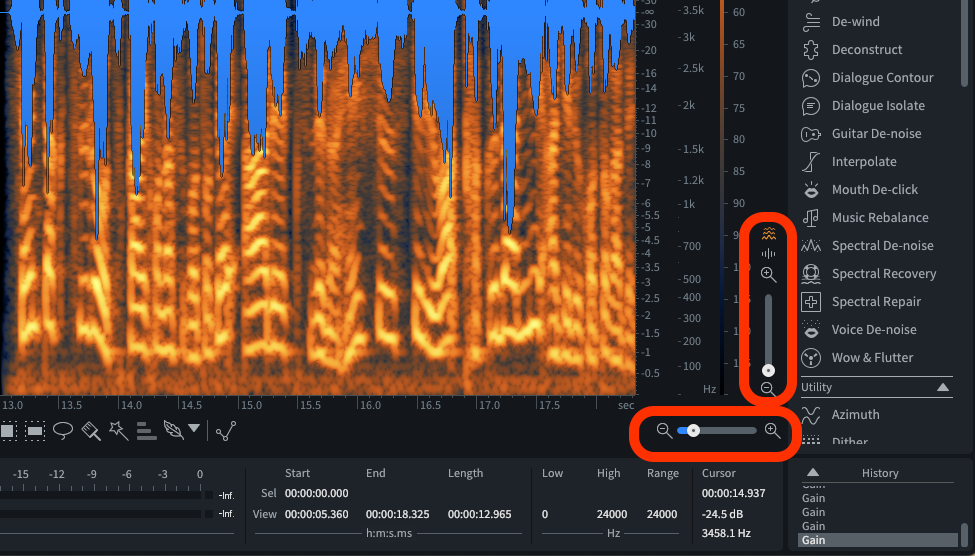Select the Magic Wand tool
The image size is (975, 556).
tap(118, 431)
